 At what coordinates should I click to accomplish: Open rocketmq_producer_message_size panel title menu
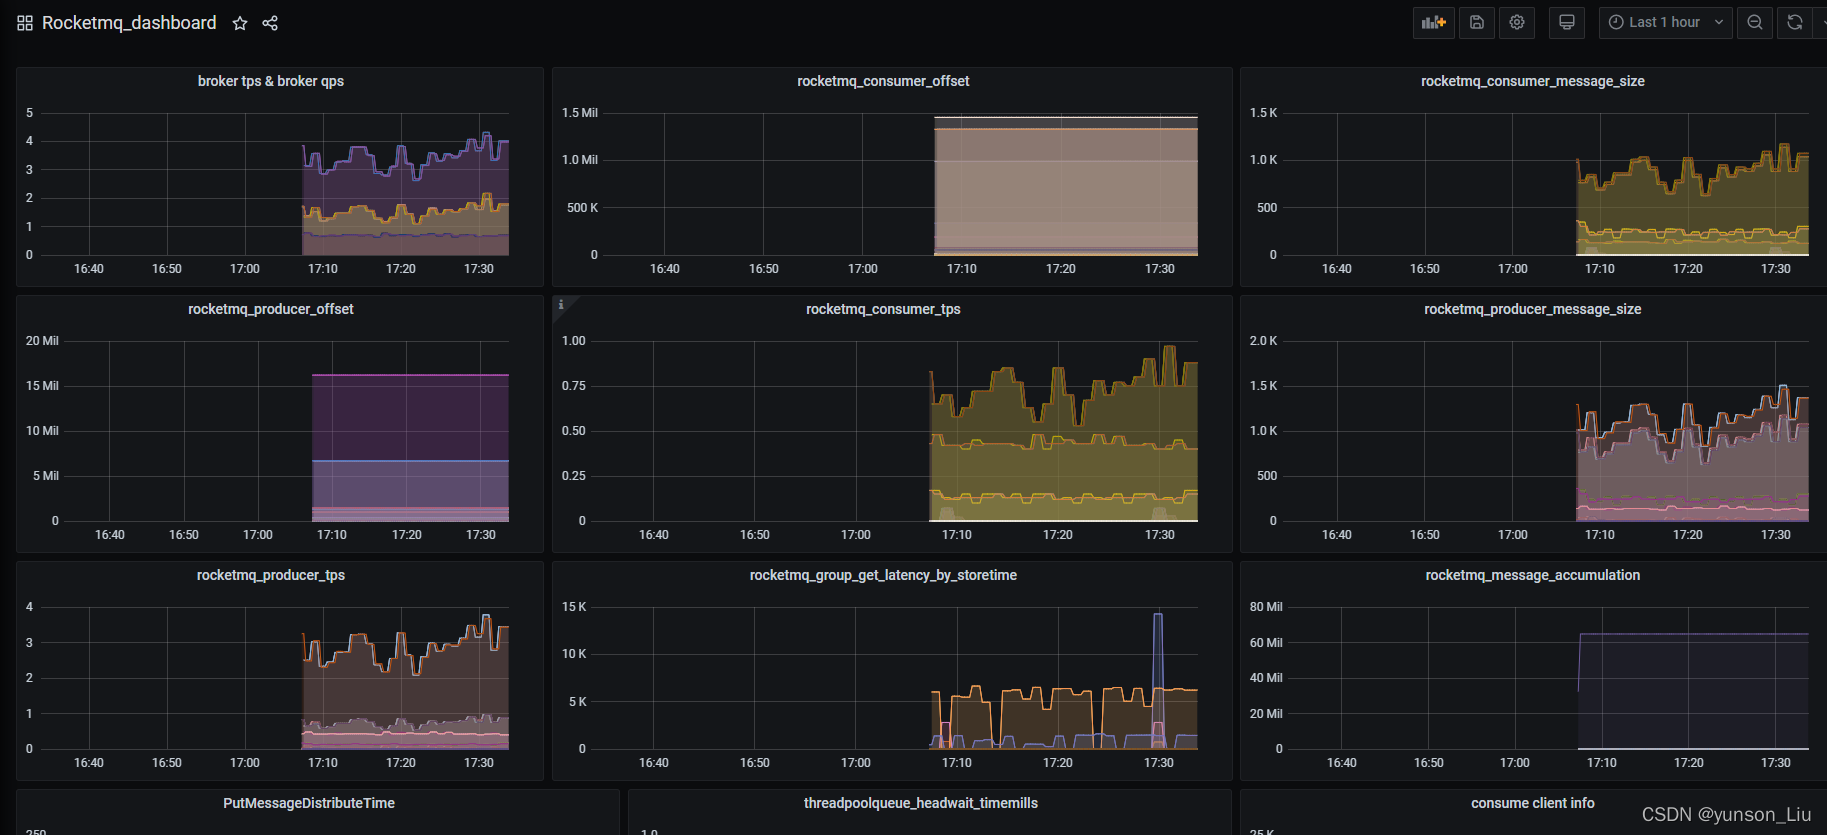(x=1533, y=309)
